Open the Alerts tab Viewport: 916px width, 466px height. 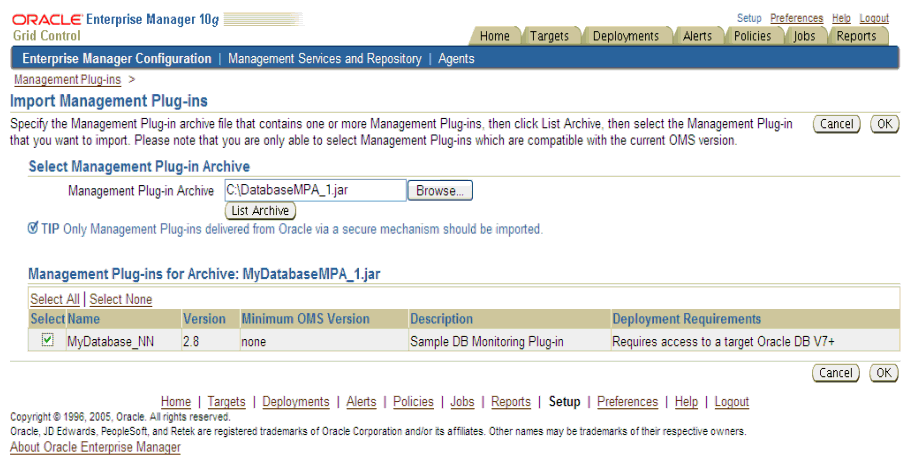click(x=697, y=36)
